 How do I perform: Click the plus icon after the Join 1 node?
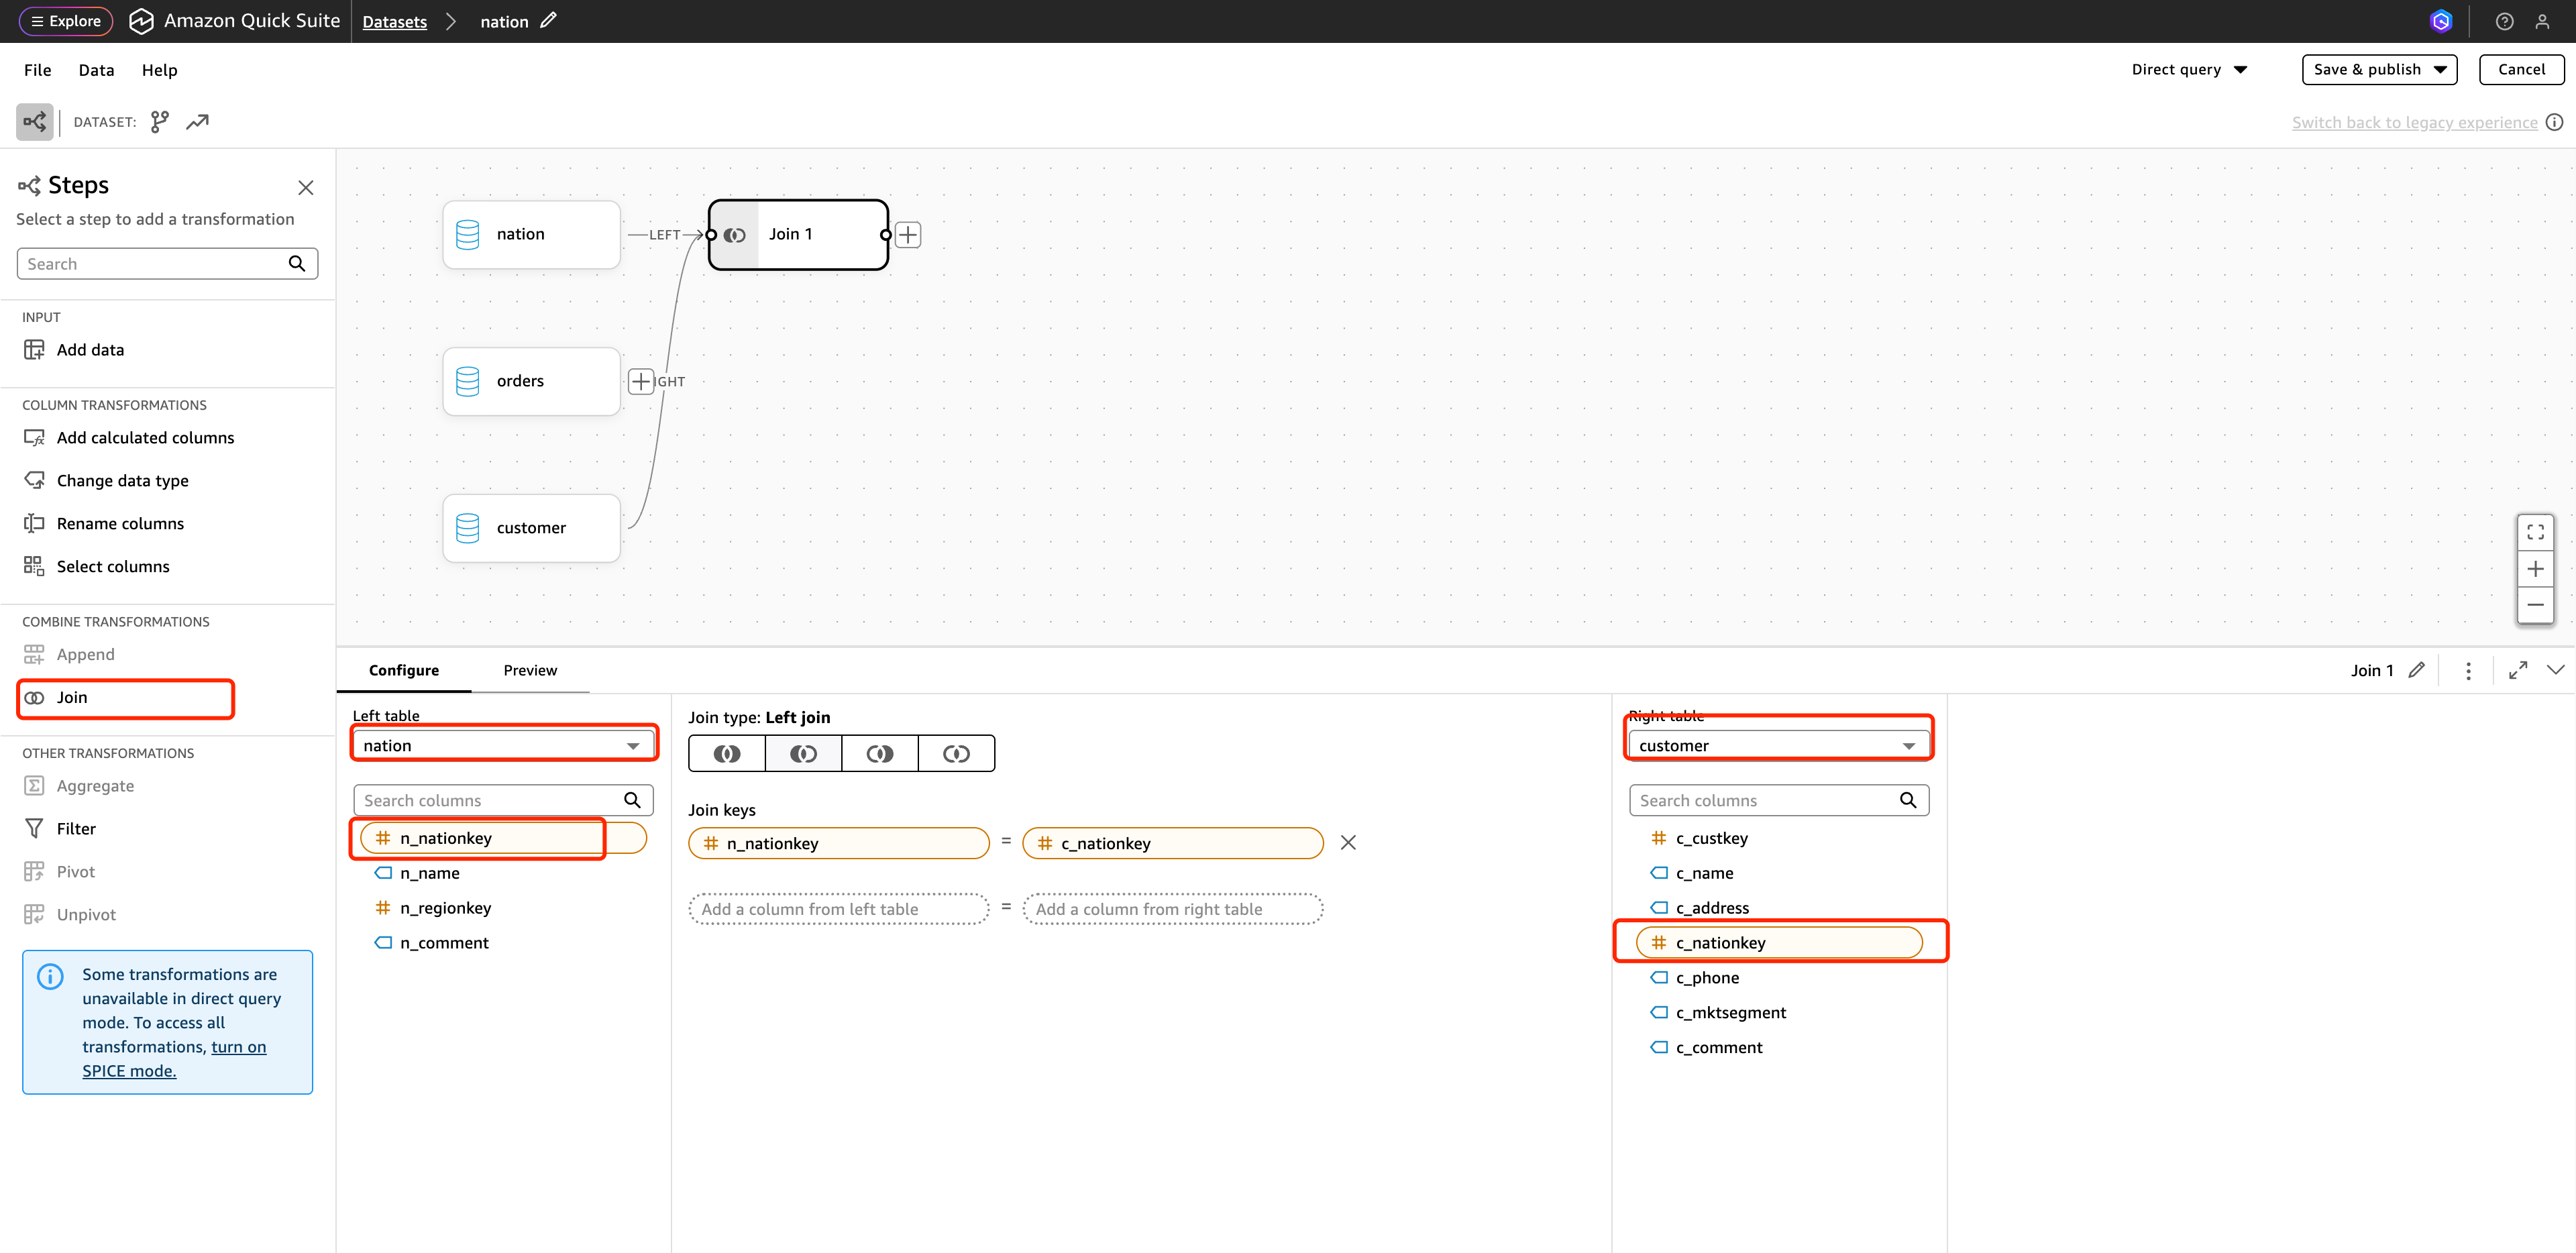tap(907, 235)
